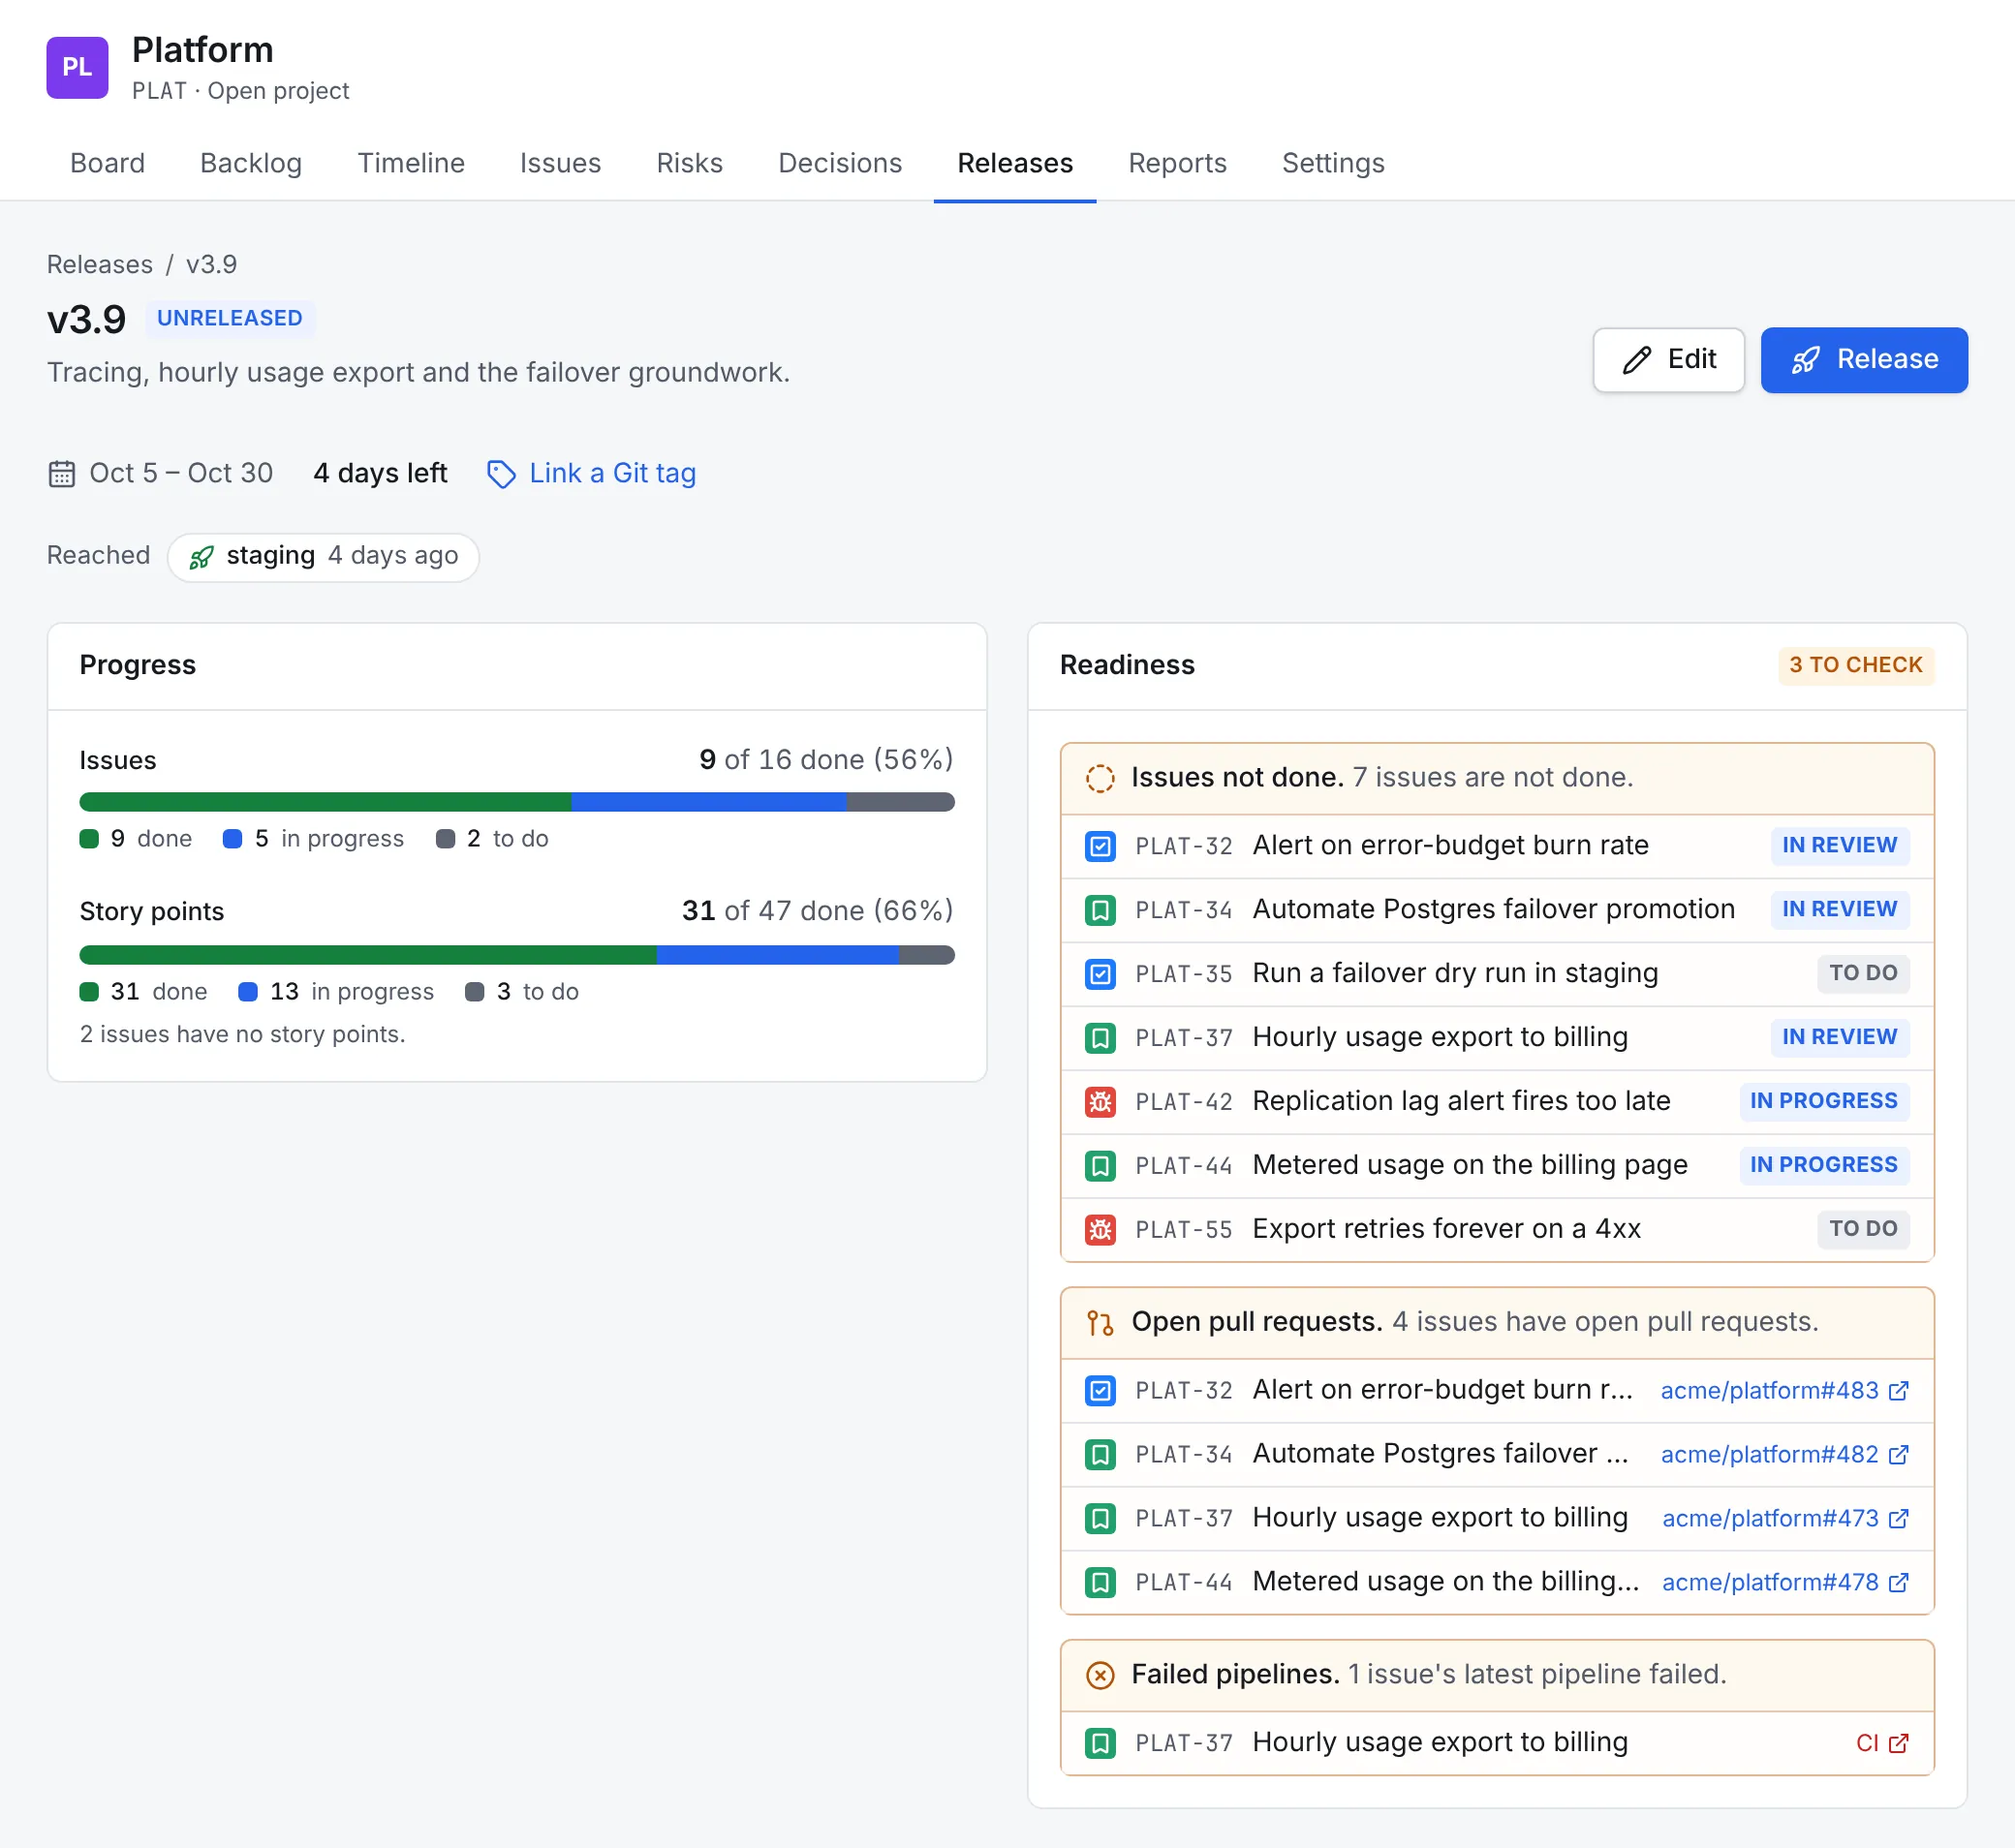The width and height of the screenshot is (2015, 1848).
Task: Click the Edit button
Action: click(1668, 360)
